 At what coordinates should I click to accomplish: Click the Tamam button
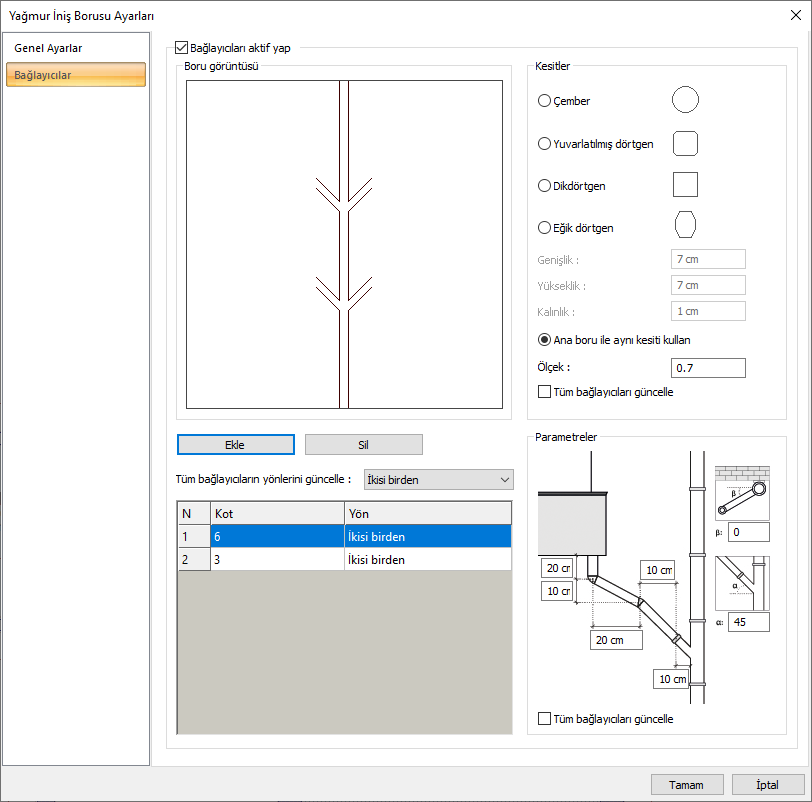point(686,785)
